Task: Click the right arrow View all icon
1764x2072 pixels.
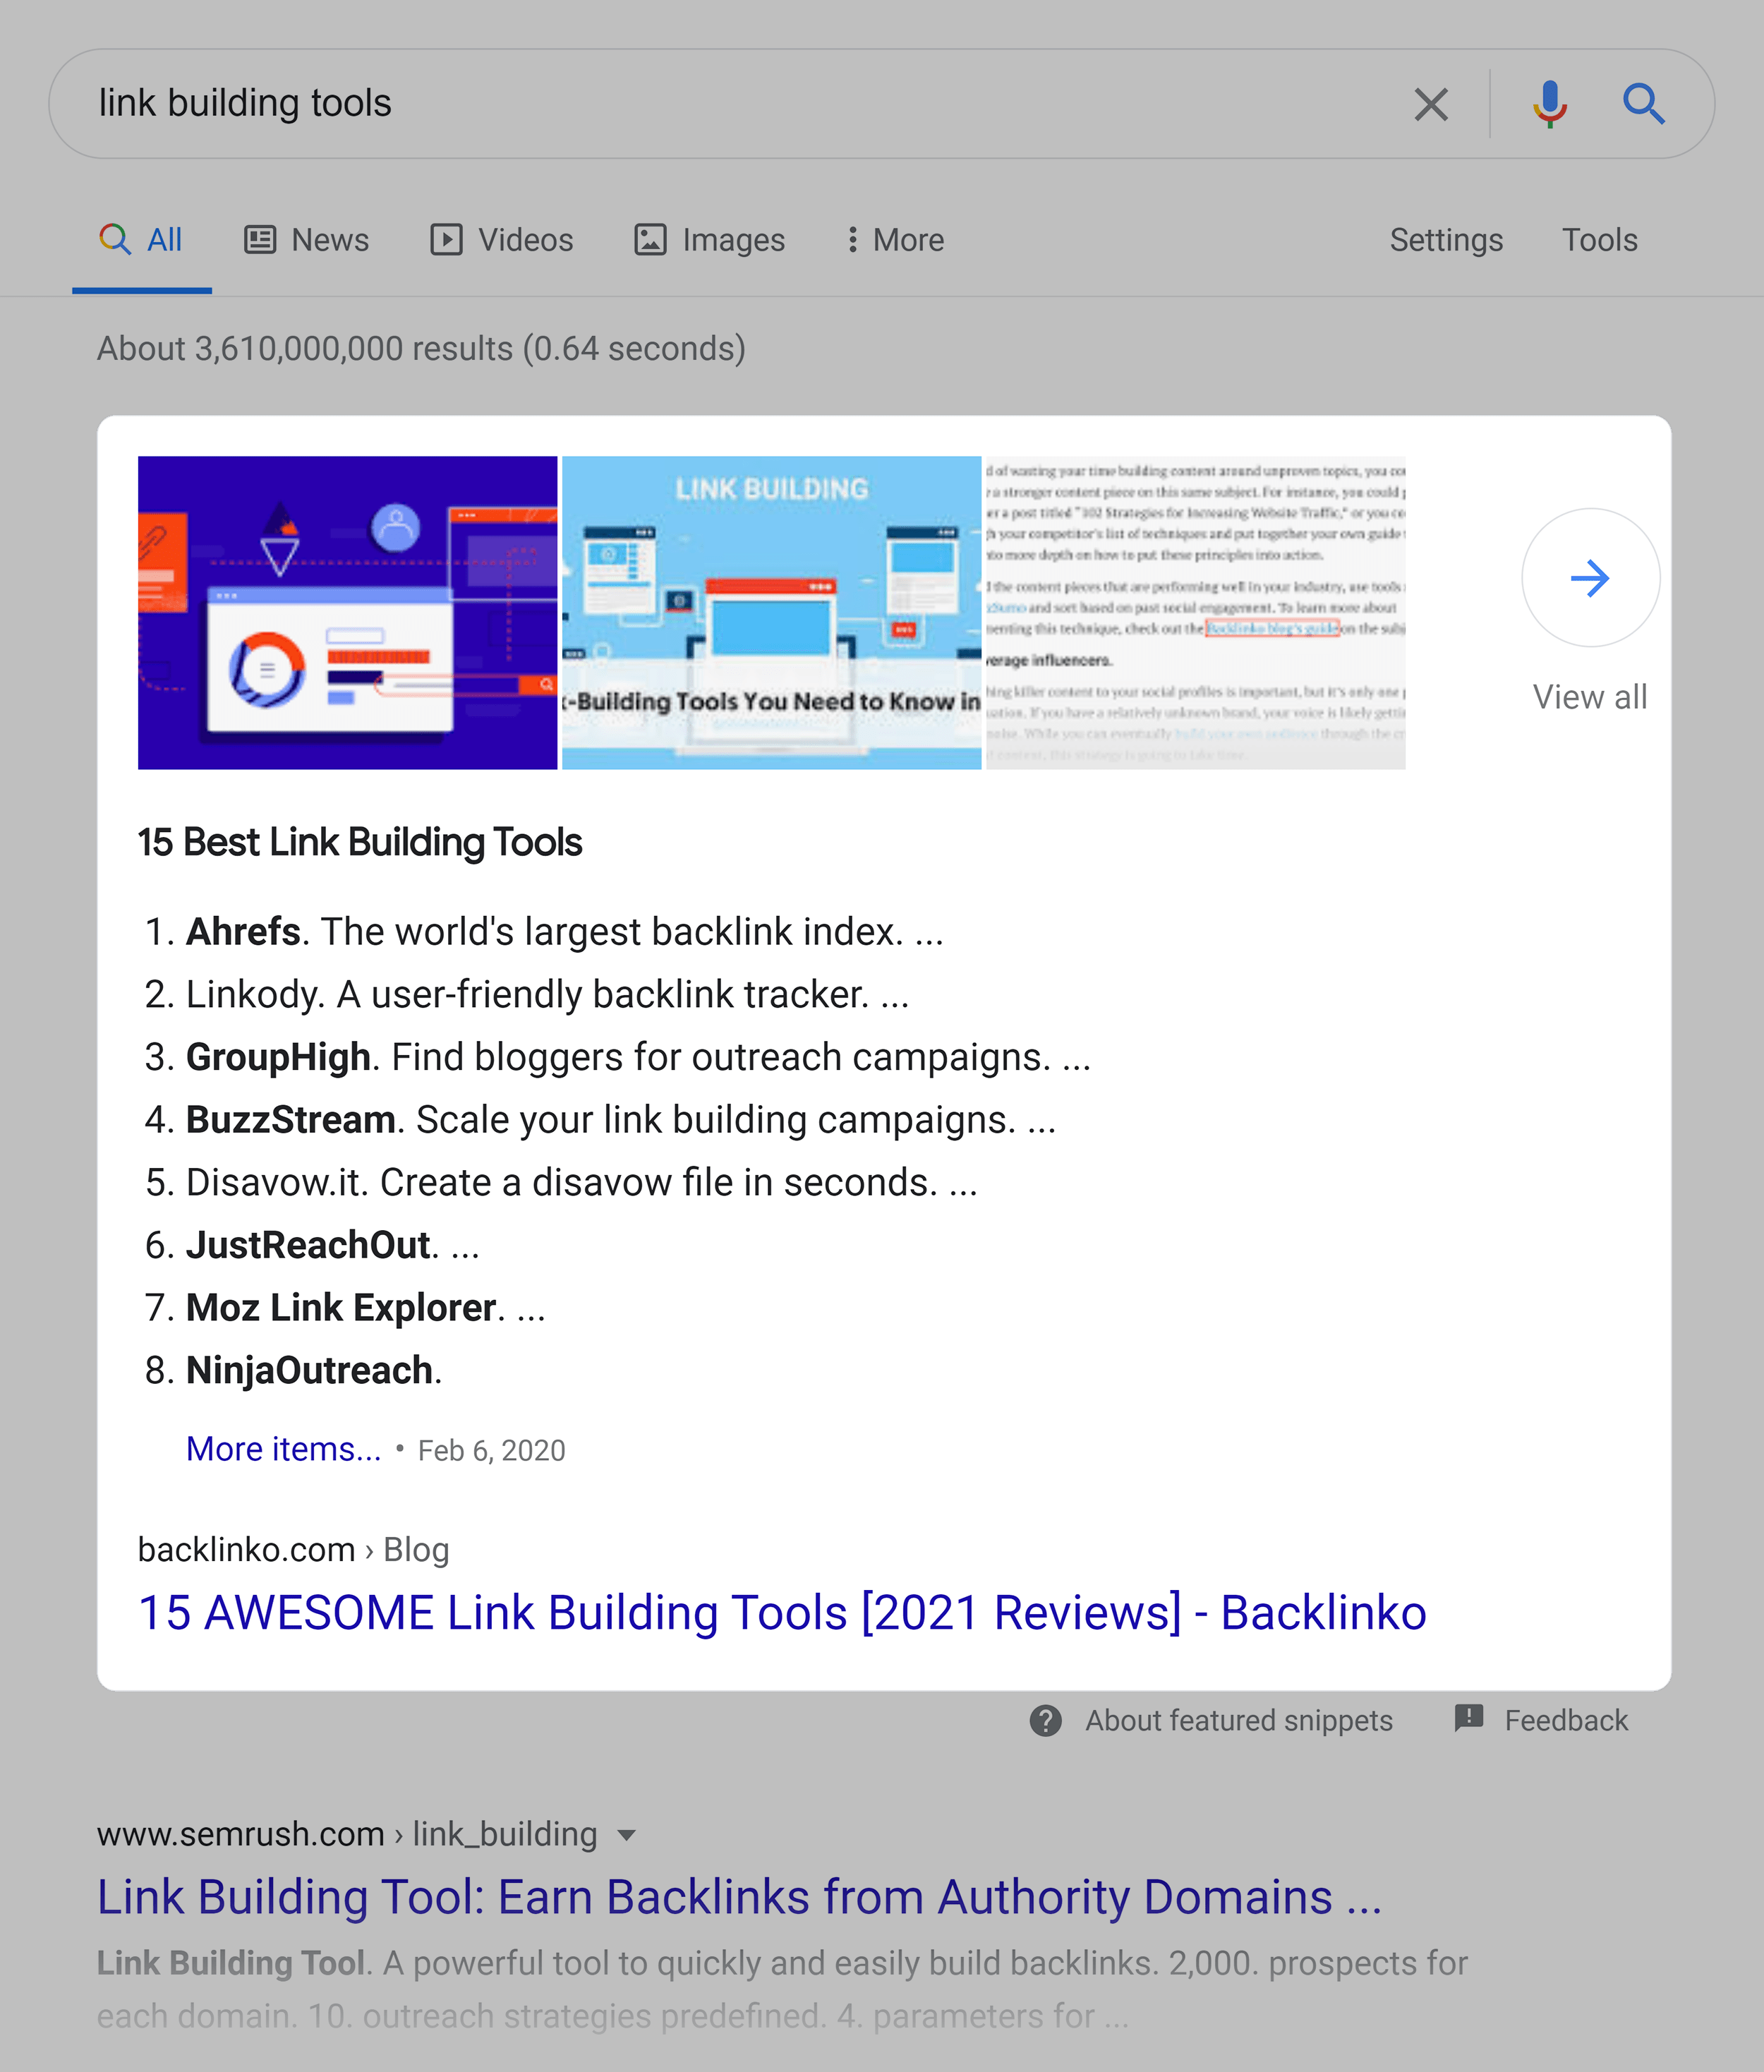Action: point(1588,577)
